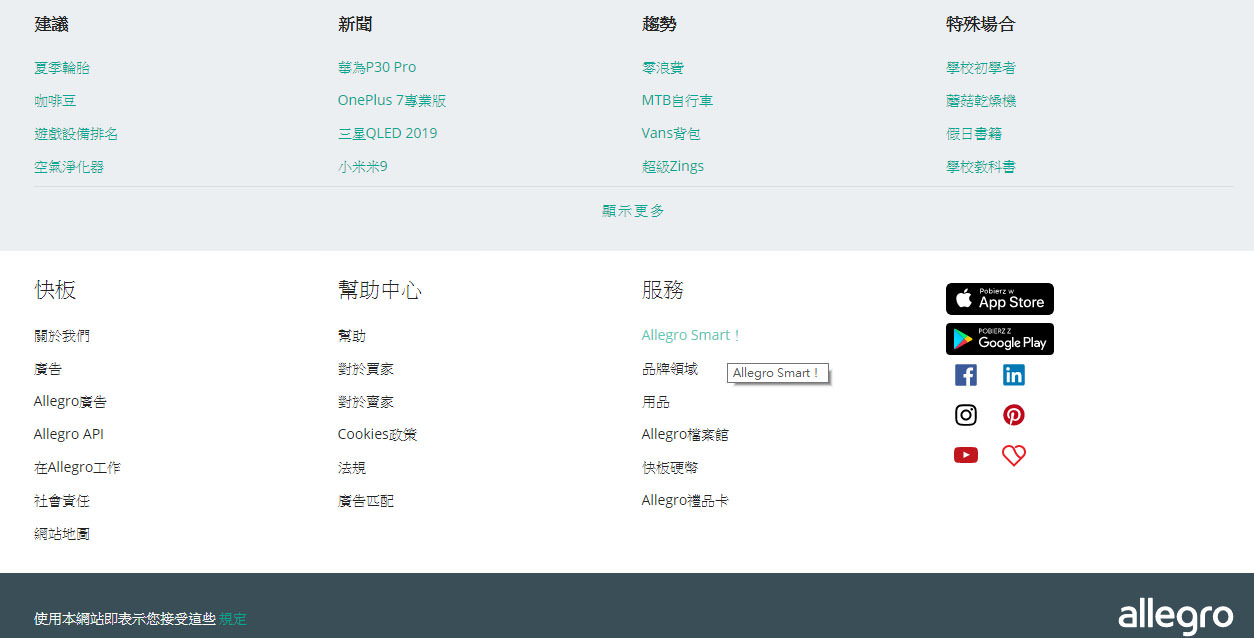Open the 學校教科書 link

[981, 167]
